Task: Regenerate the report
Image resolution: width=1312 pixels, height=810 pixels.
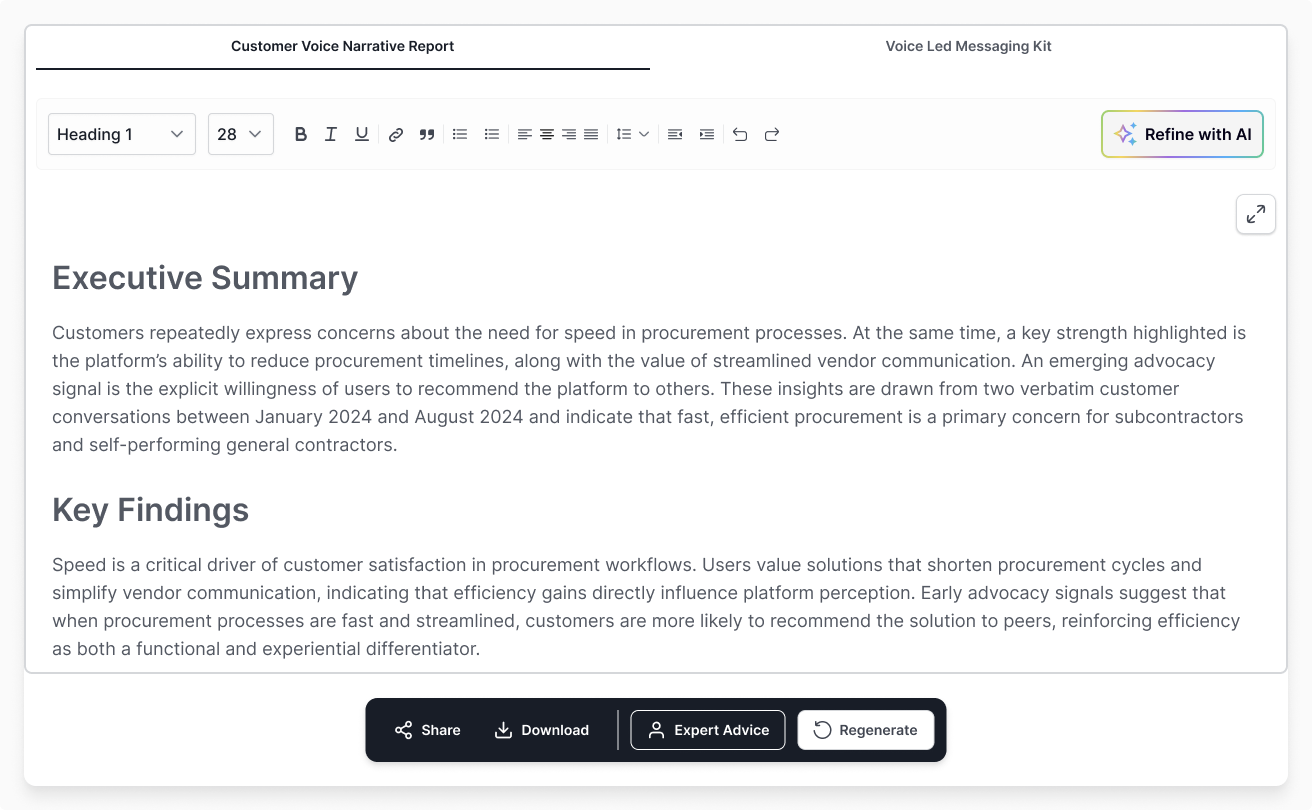Action: pos(865,730)
